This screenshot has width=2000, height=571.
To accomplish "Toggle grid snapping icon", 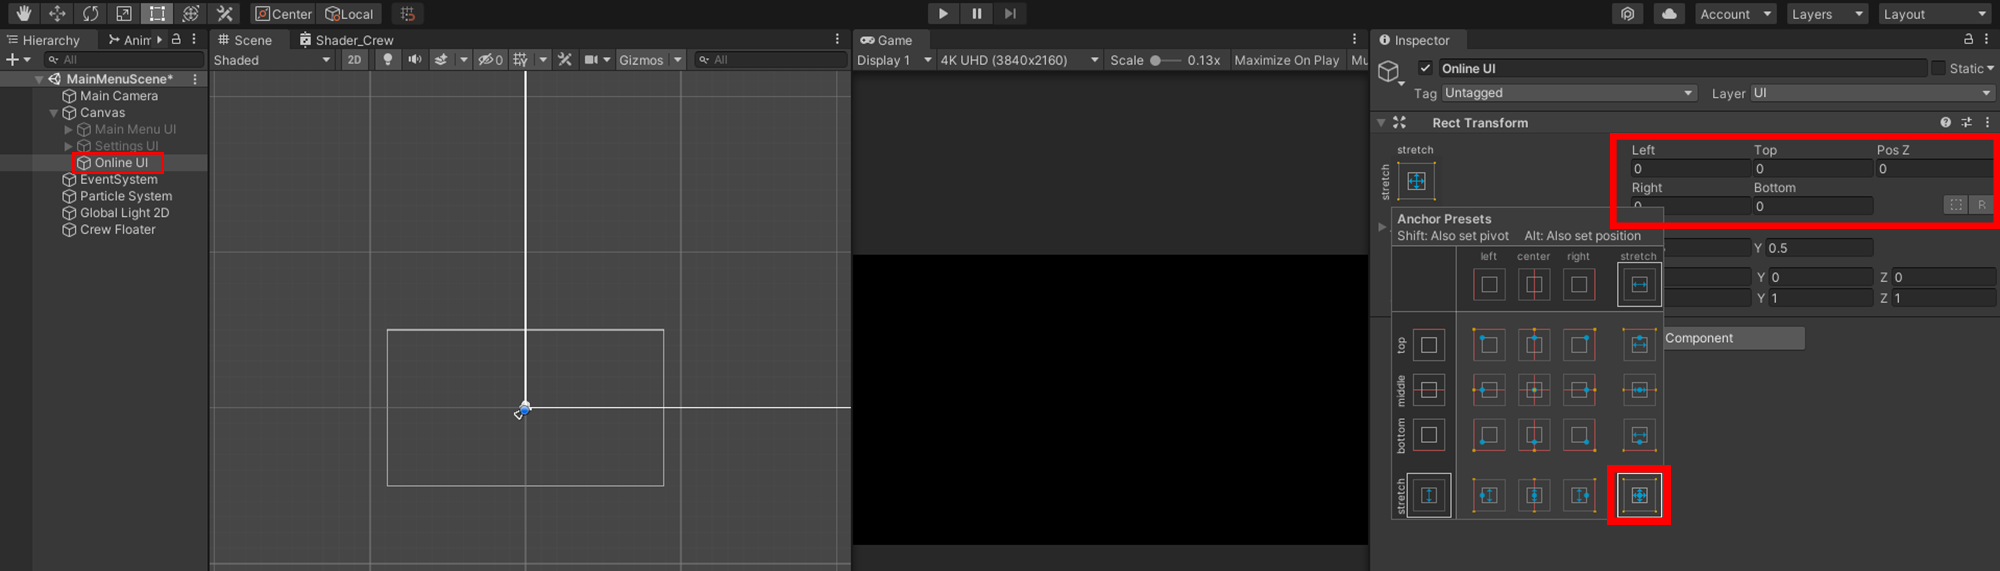I will click(x=407, y=14).
